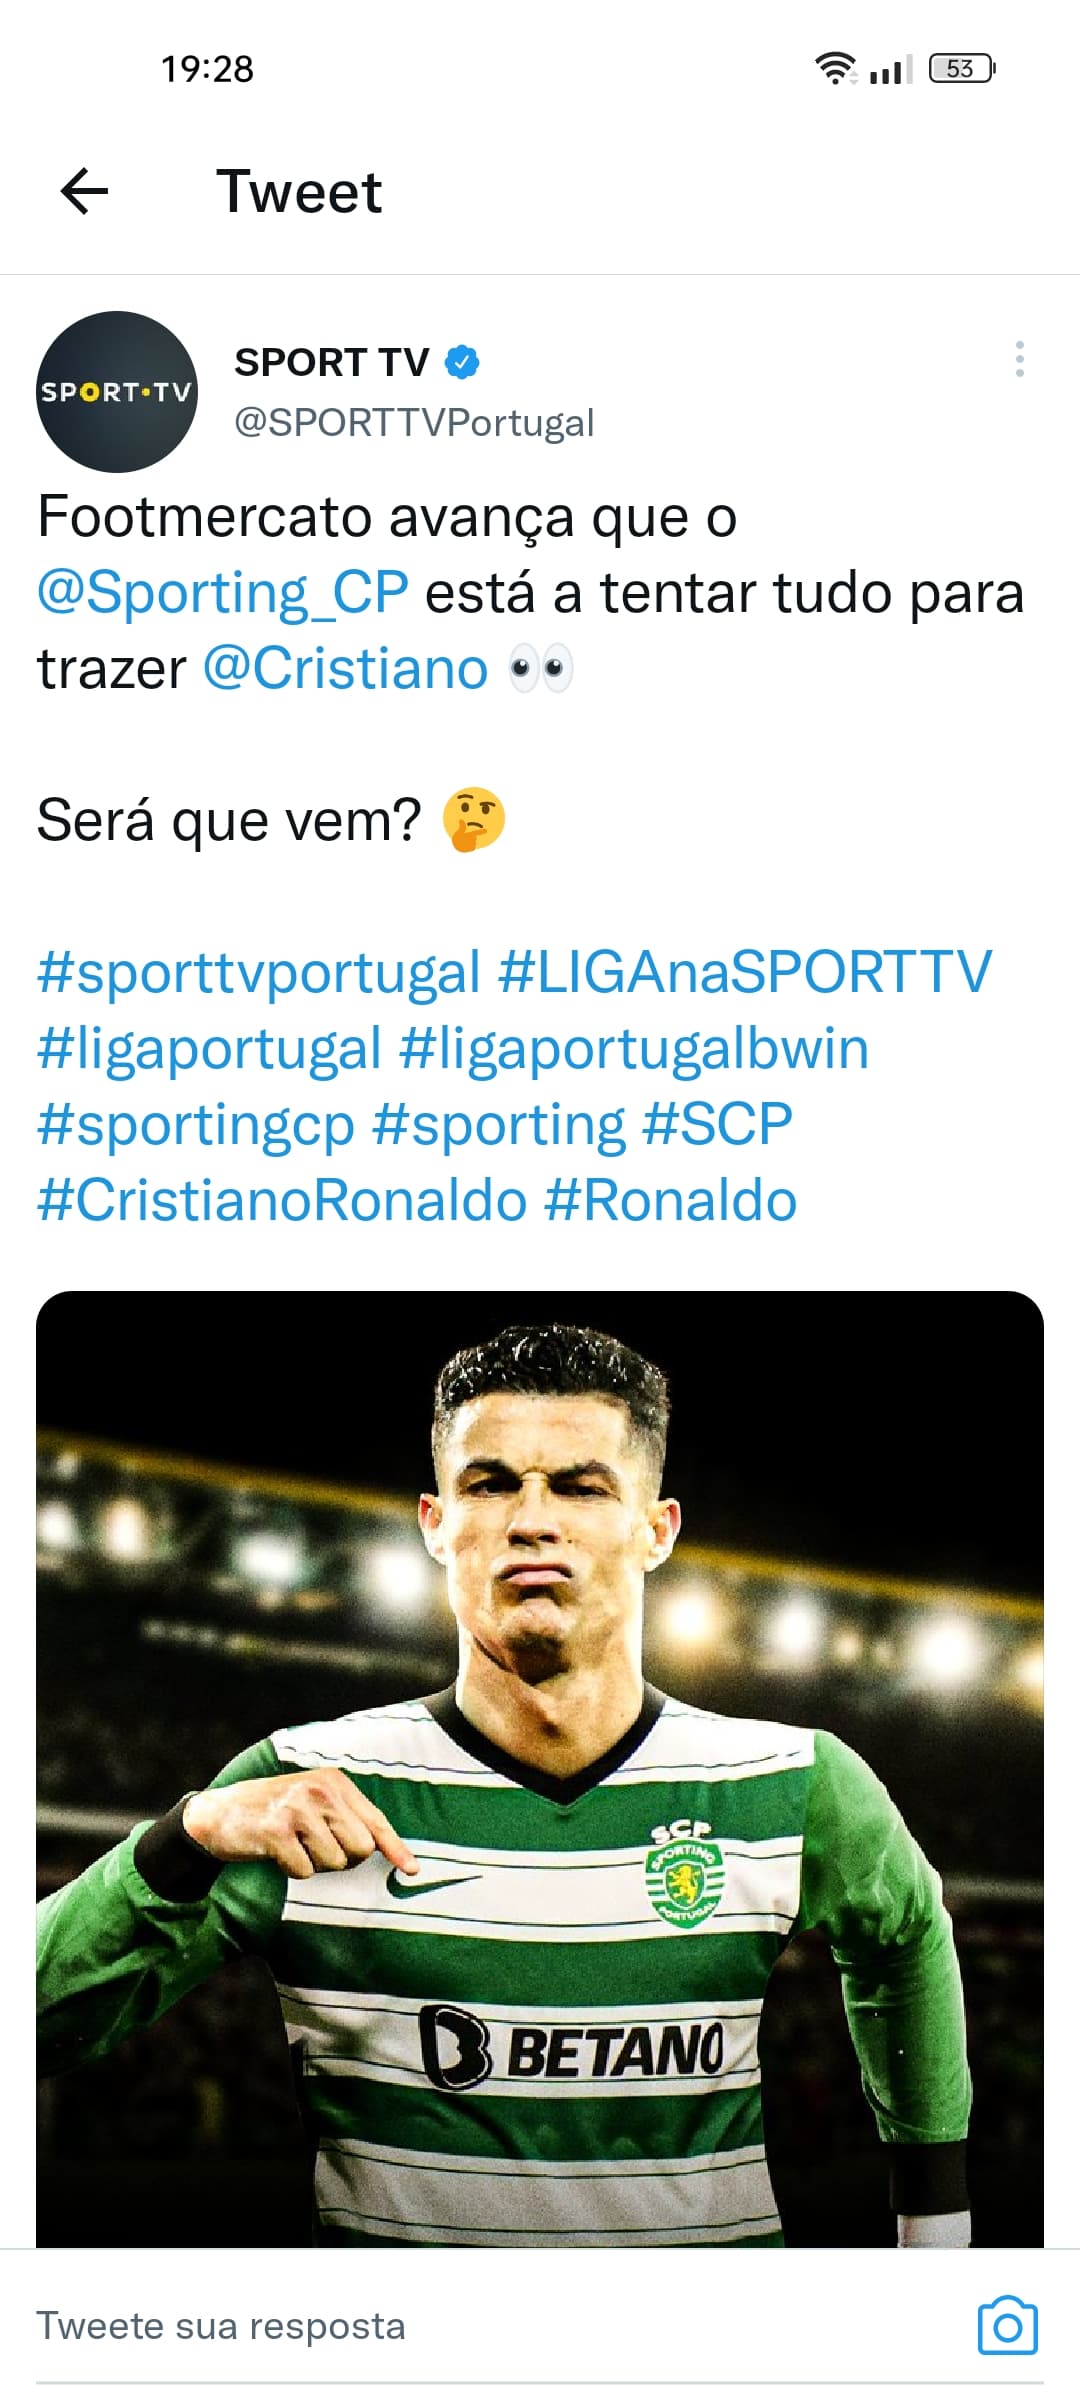1080x2400 pixels.
Task: Open the #sporttvportugal hashtag
Action: pyautogui.click(x=259, y=973)
